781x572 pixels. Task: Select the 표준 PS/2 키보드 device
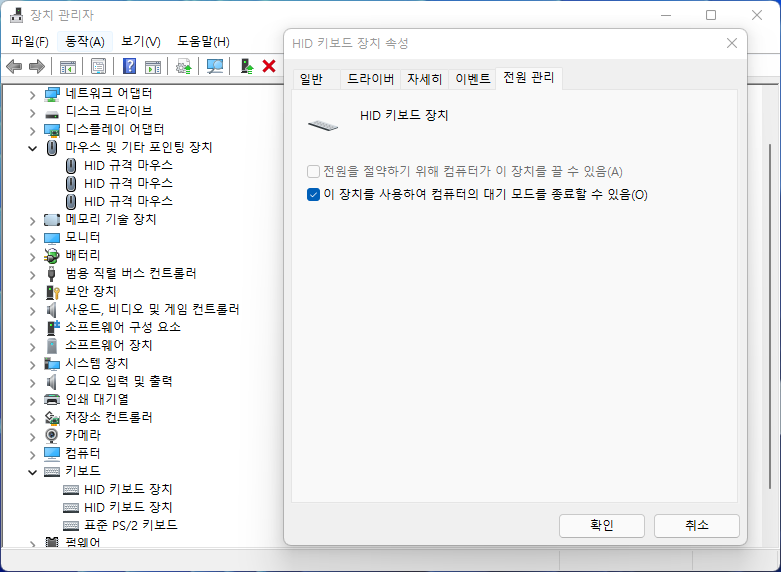130,525
